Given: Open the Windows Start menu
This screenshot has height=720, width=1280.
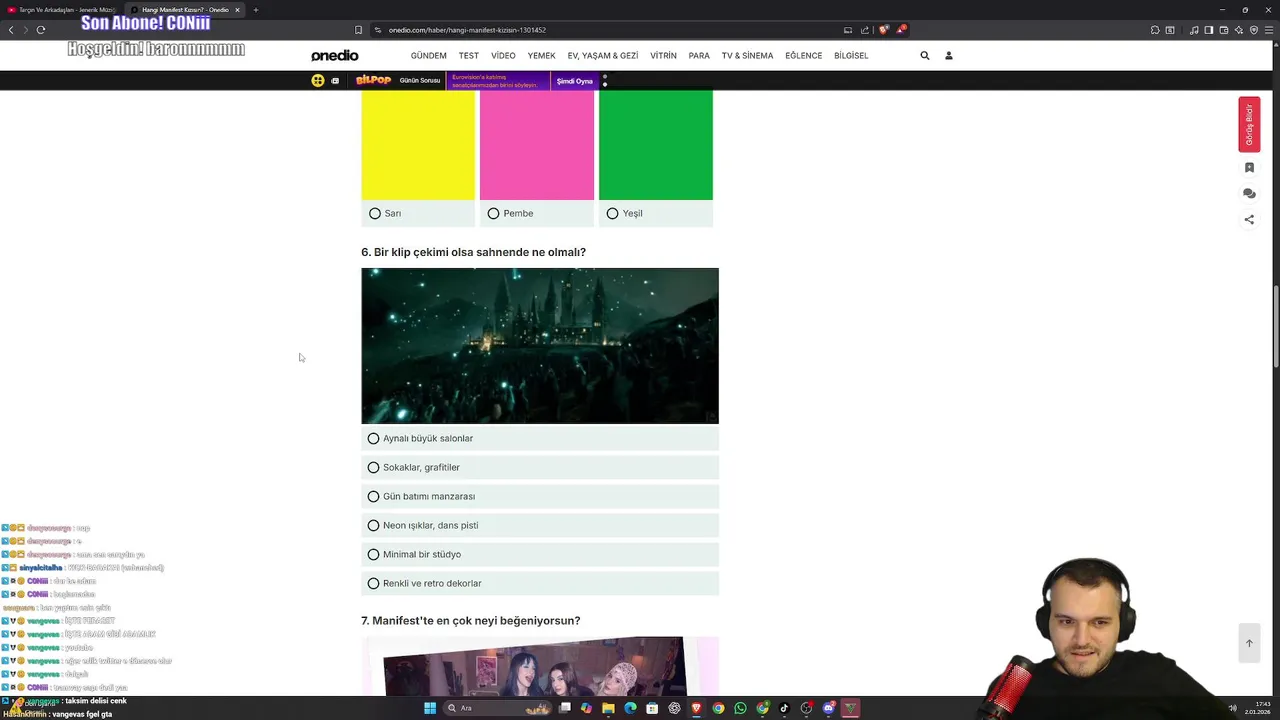Looking at the screenshot, I should [430, 708].
